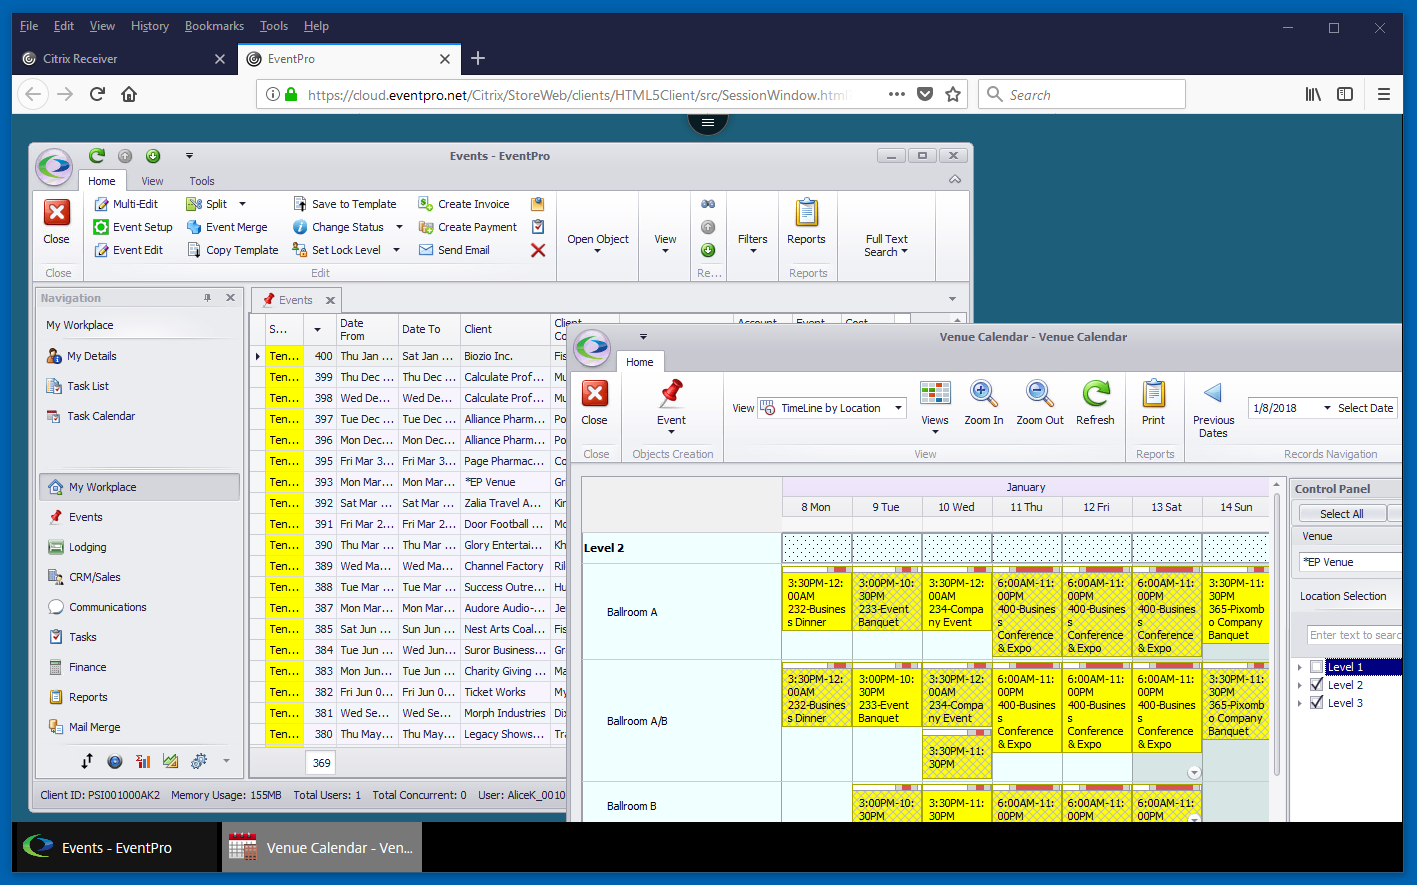The width and height of the screenshot is (1417, 885).
Task: Click the up-down arrows icon under Navigation
Action: (87, 761)
